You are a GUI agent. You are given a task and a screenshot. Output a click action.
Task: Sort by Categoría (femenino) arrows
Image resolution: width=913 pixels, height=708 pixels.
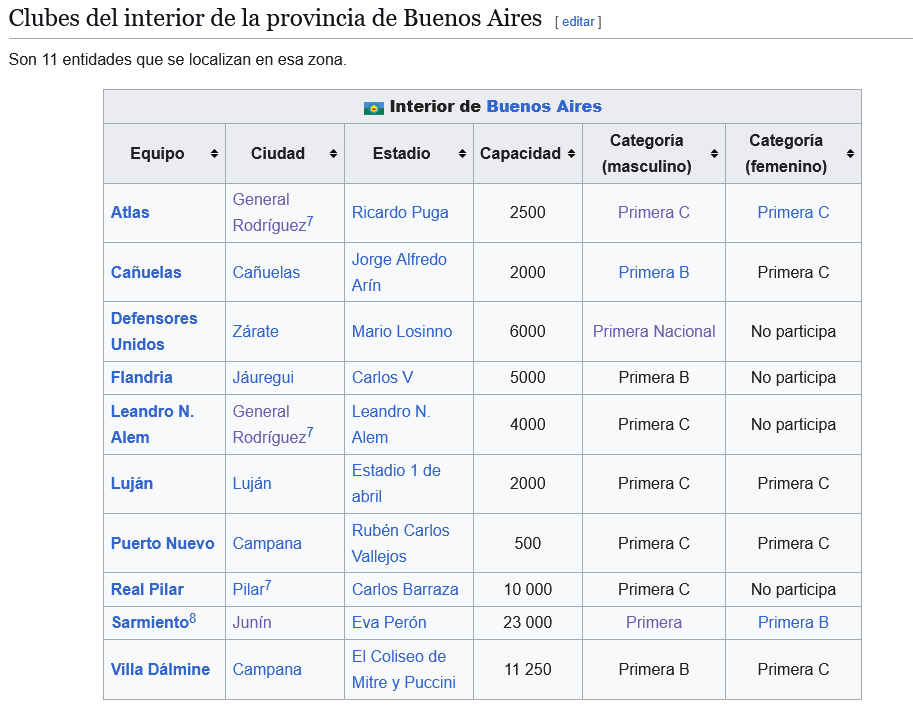pyautogui.click(x=850, y=154)
